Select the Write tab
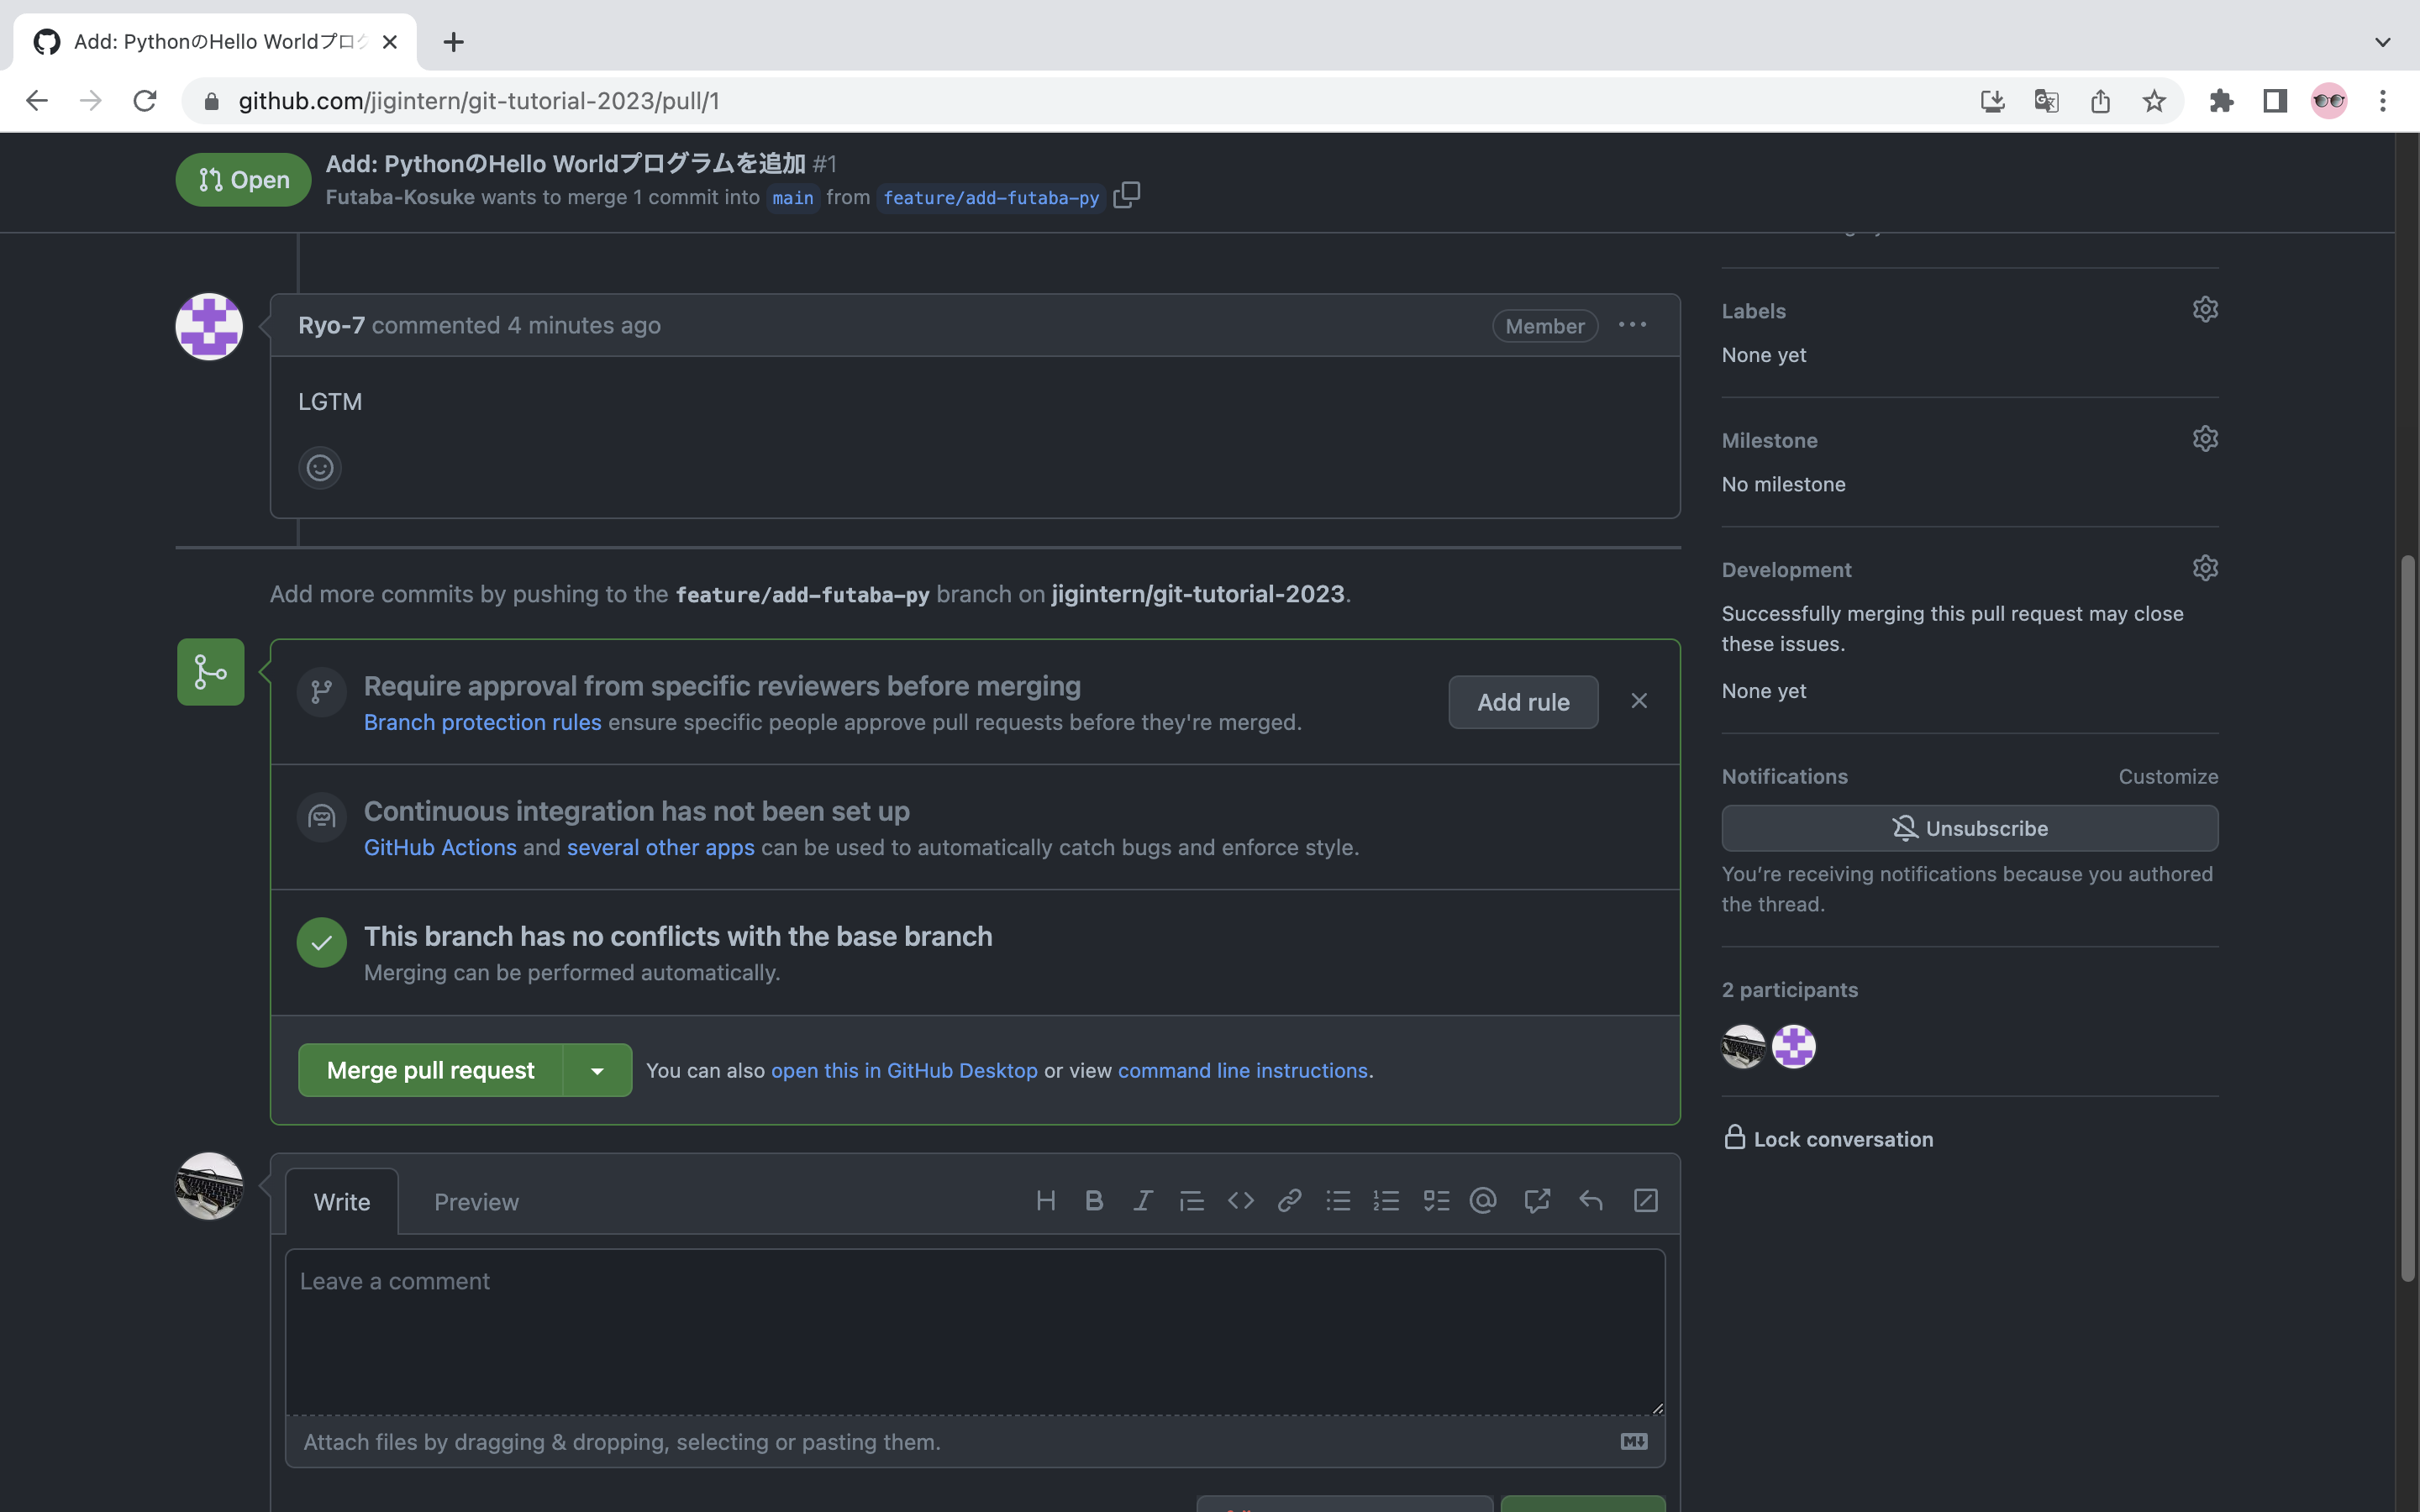The width and height of the screenshot is (2420, 1512). pos(342,1202)
